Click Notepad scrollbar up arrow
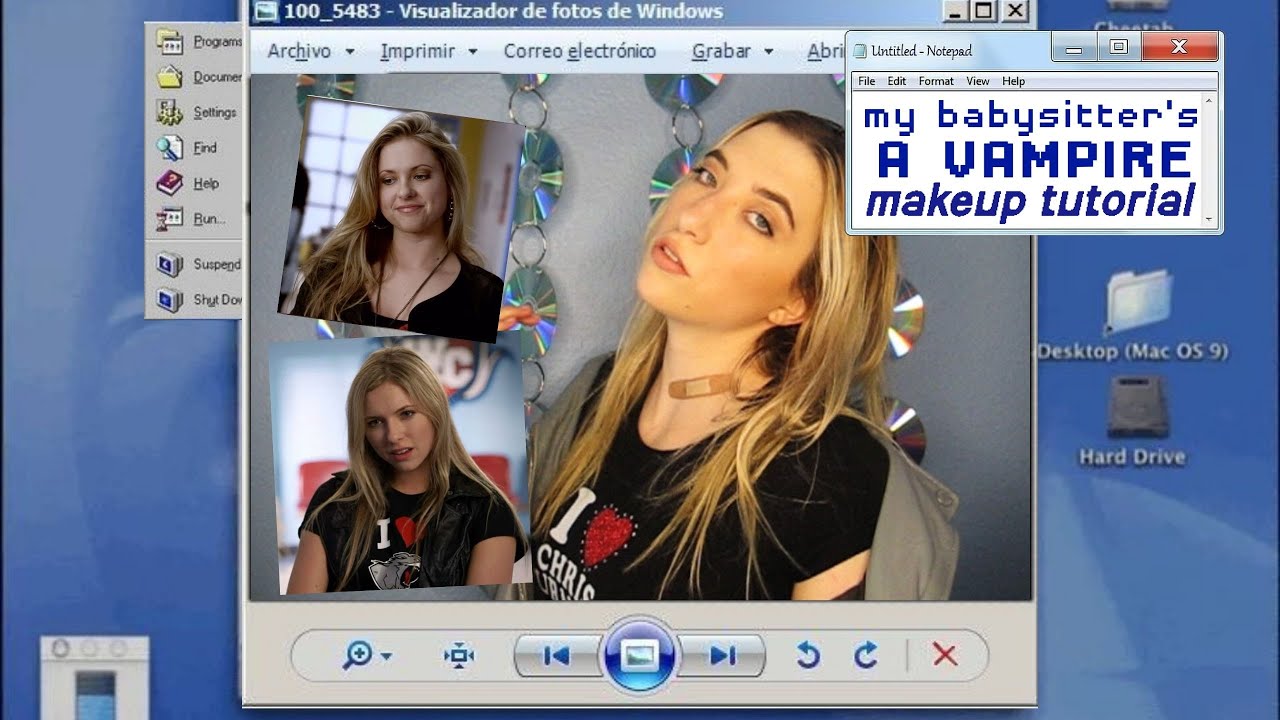 click(x=1210, y=100)
